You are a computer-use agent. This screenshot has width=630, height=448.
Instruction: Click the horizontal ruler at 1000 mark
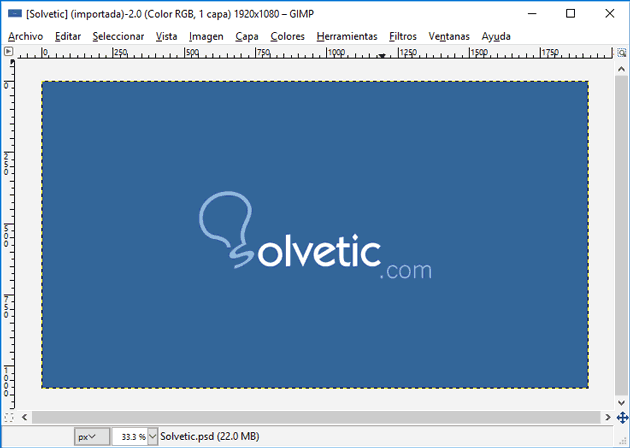(x=336, y=53)
